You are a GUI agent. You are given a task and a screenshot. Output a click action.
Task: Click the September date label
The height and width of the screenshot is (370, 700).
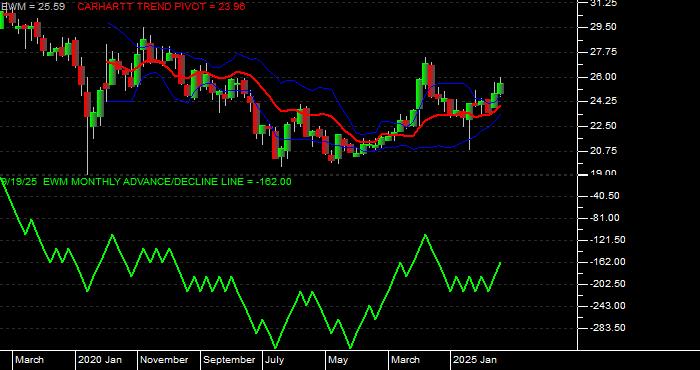point(230,360)
